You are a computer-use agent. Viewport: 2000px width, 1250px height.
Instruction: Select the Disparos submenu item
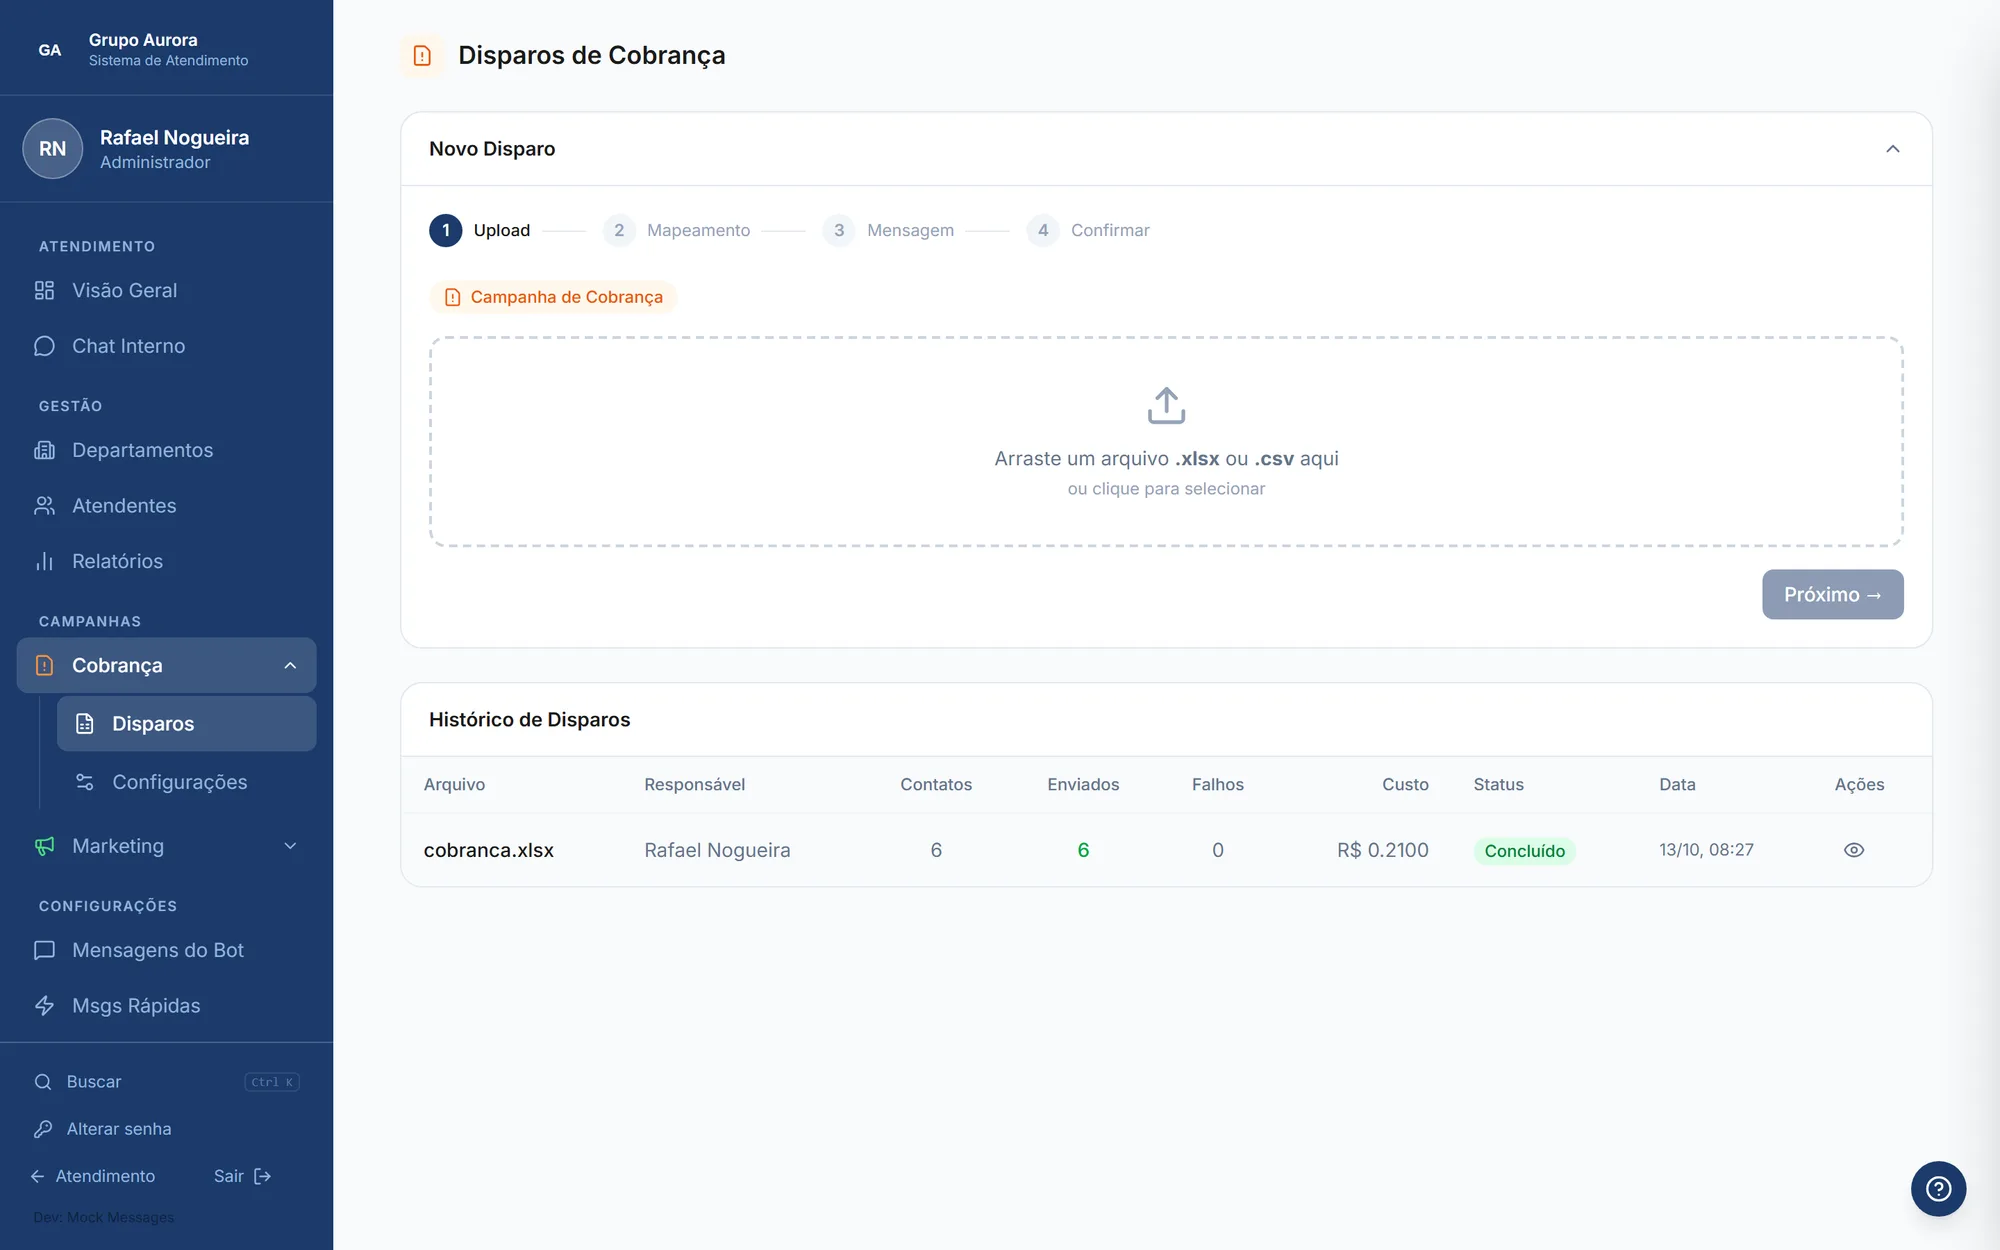[187, 724]
